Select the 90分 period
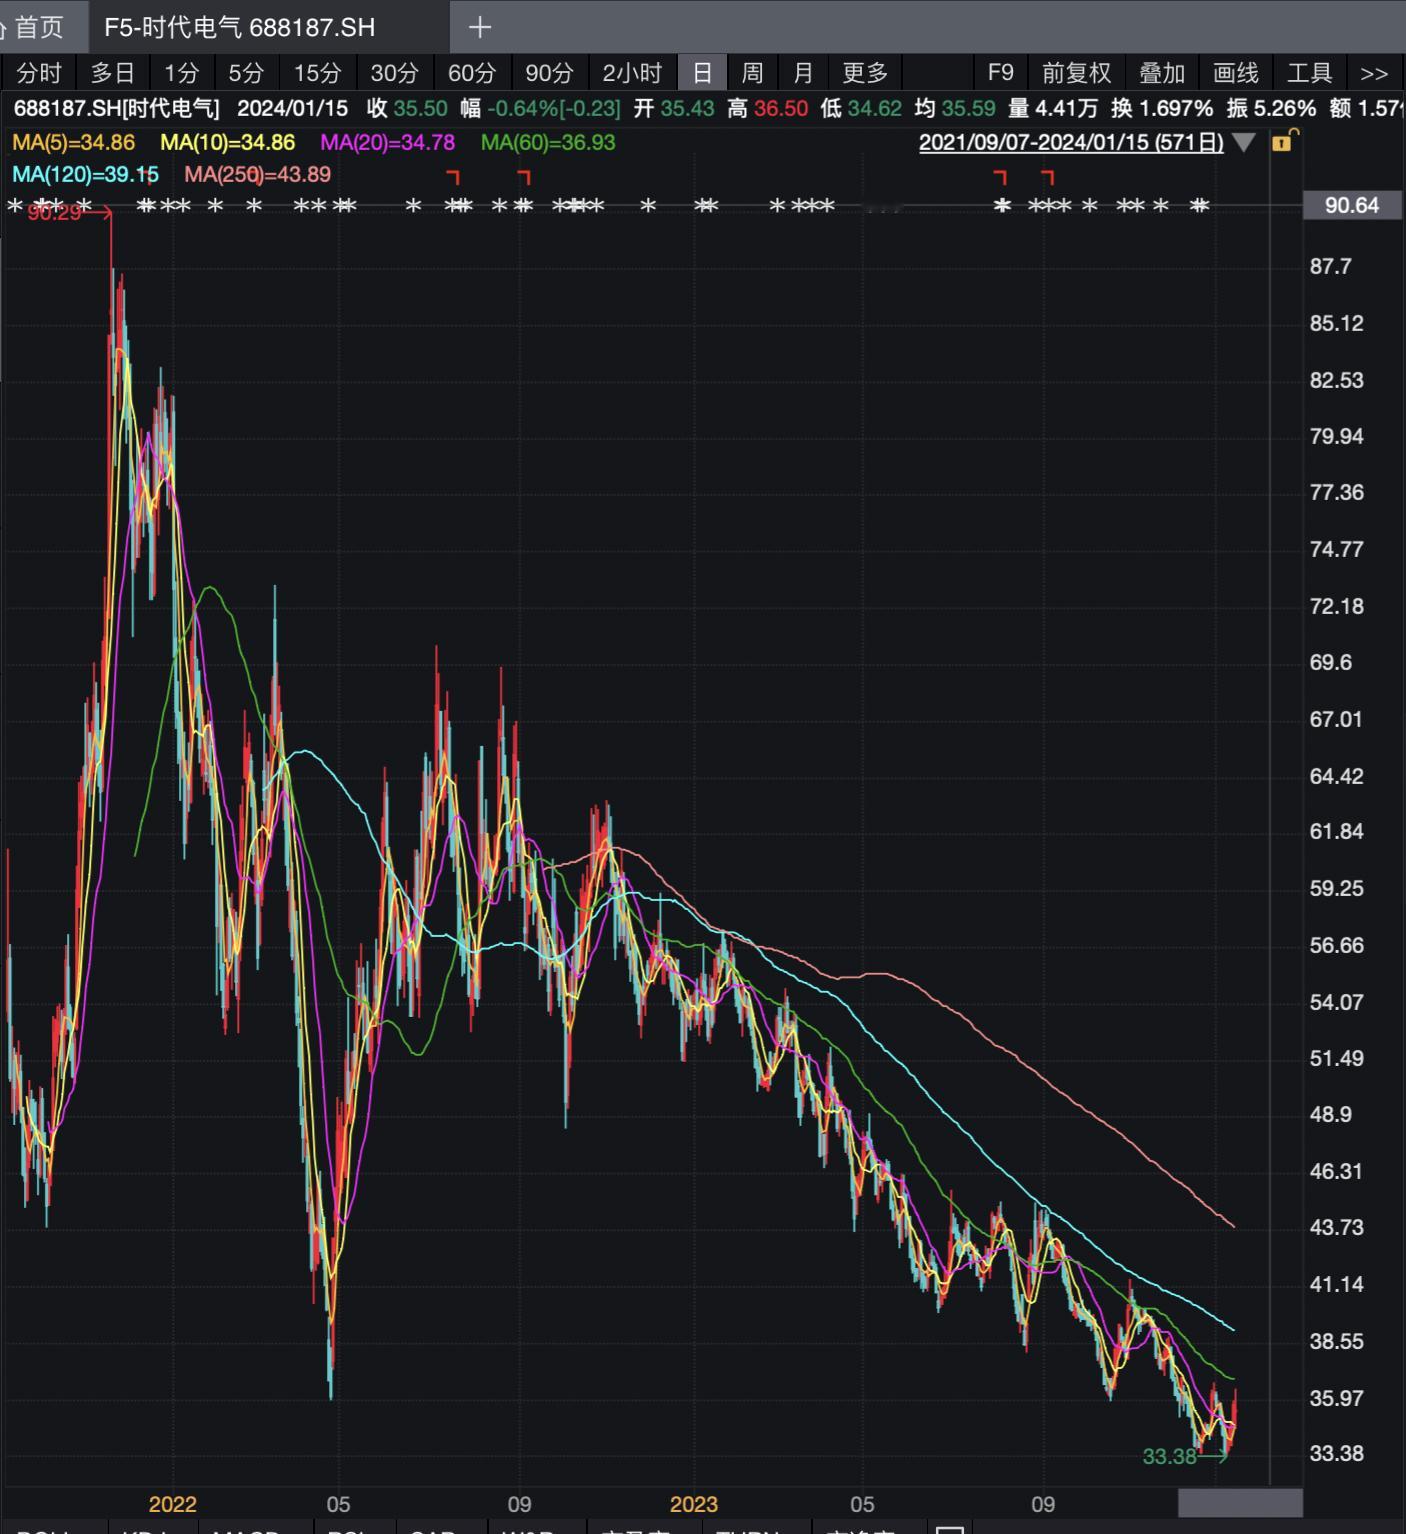The width and height of the screenshot is (1406, 1534). coord(549,73)
